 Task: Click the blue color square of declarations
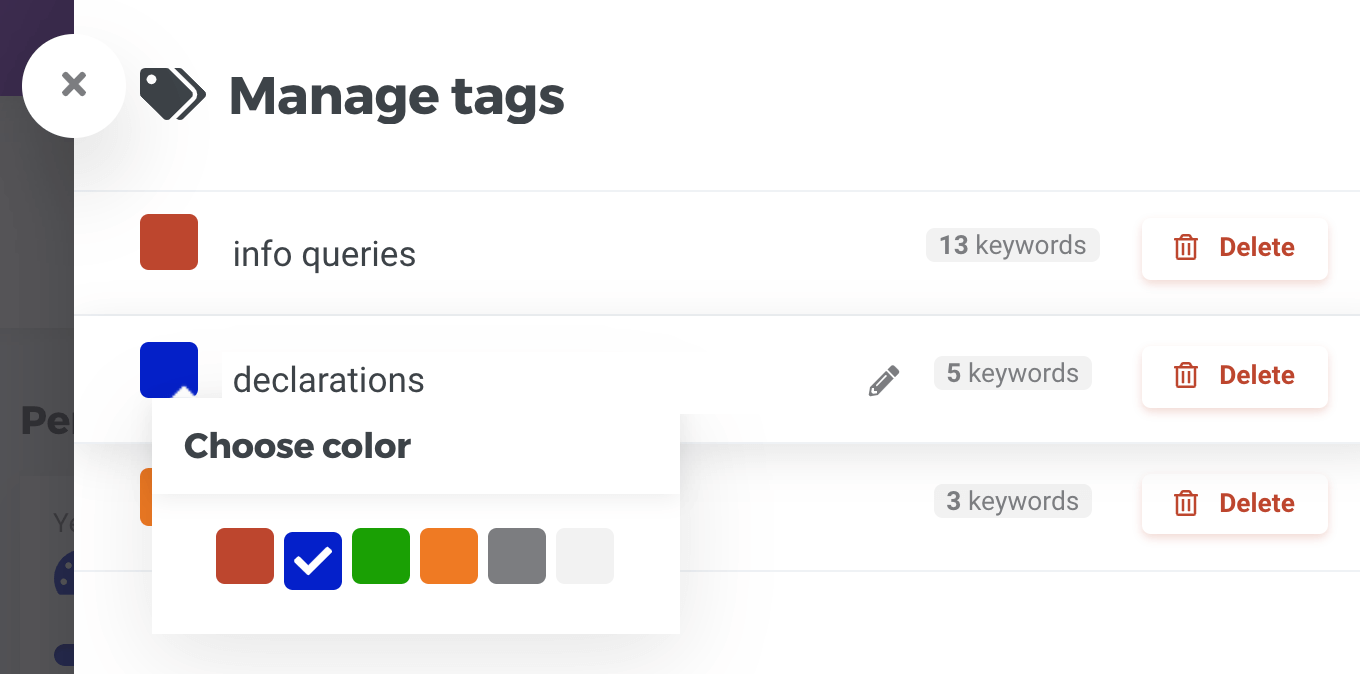pos(169,370)
